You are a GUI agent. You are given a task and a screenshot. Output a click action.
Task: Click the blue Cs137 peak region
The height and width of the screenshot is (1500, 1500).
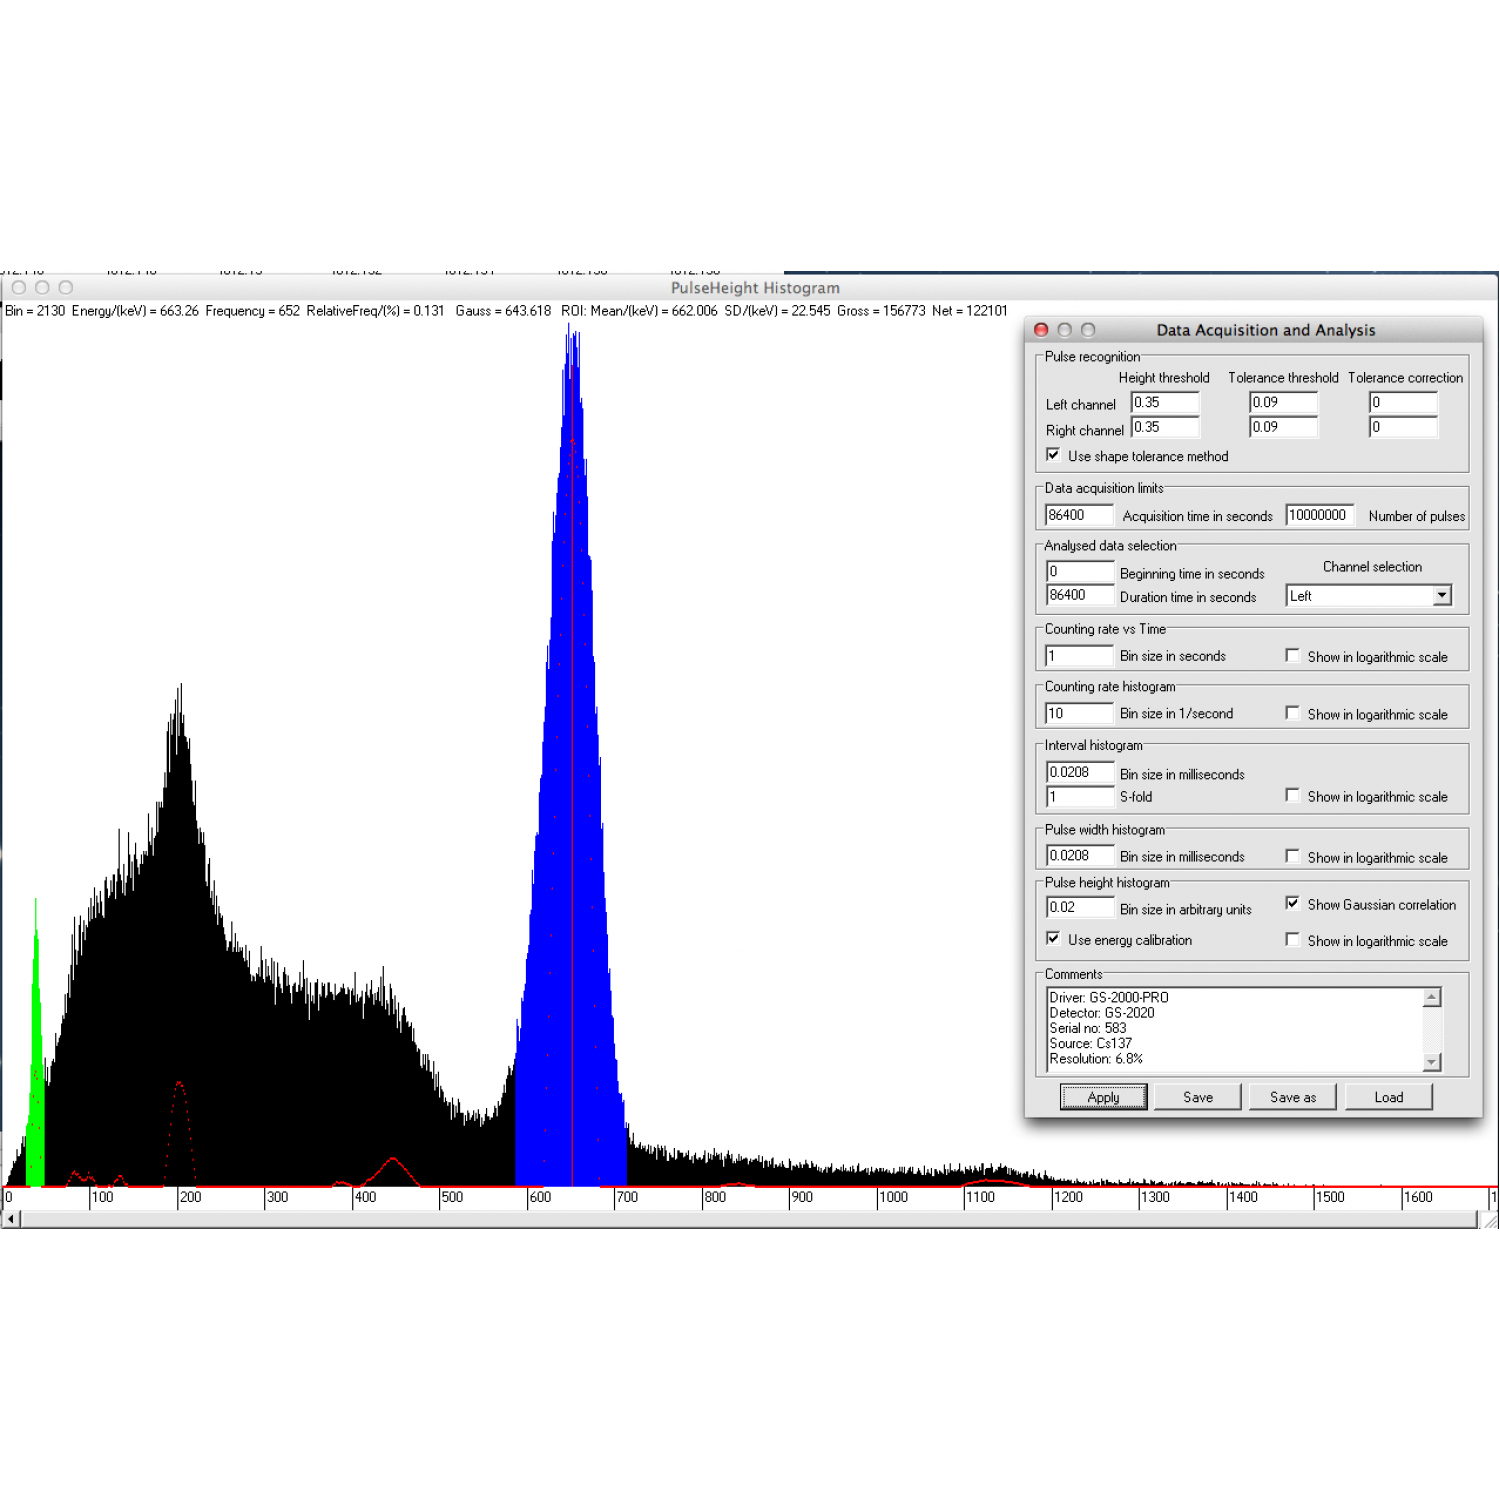pyautogui.click(x=572, y=900)
